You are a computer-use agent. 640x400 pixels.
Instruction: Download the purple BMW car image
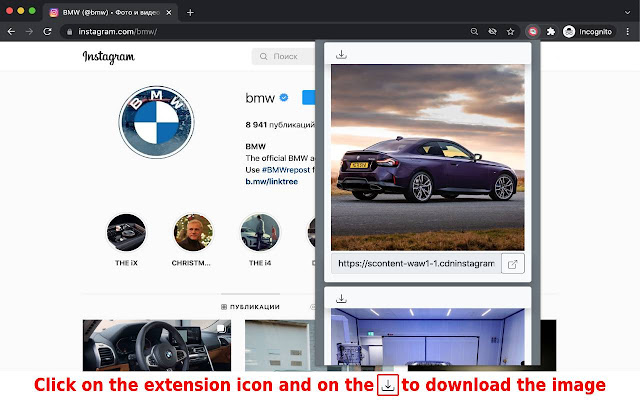click(341, 54)
